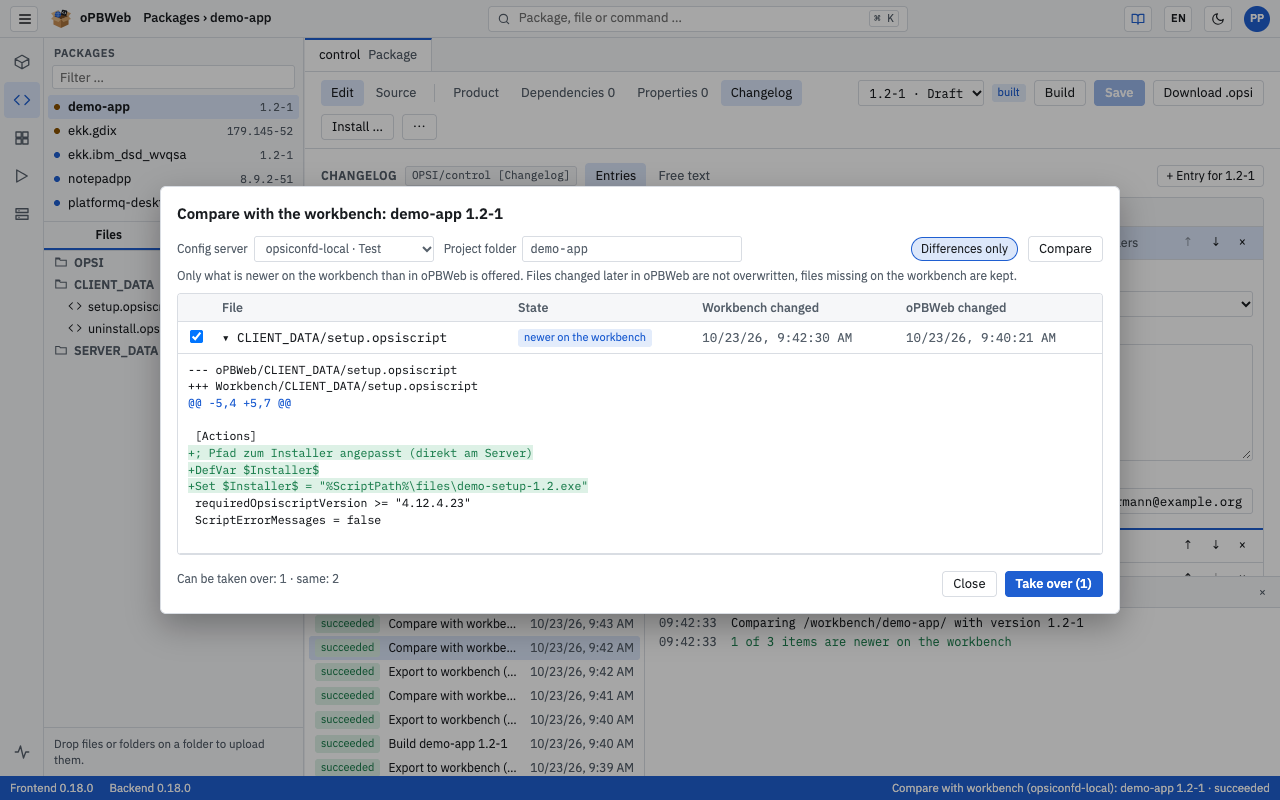The height and width of the screenshot is (800, 1280).
Task: Close the compare dialog with Close
Action: tap(969, 584)
